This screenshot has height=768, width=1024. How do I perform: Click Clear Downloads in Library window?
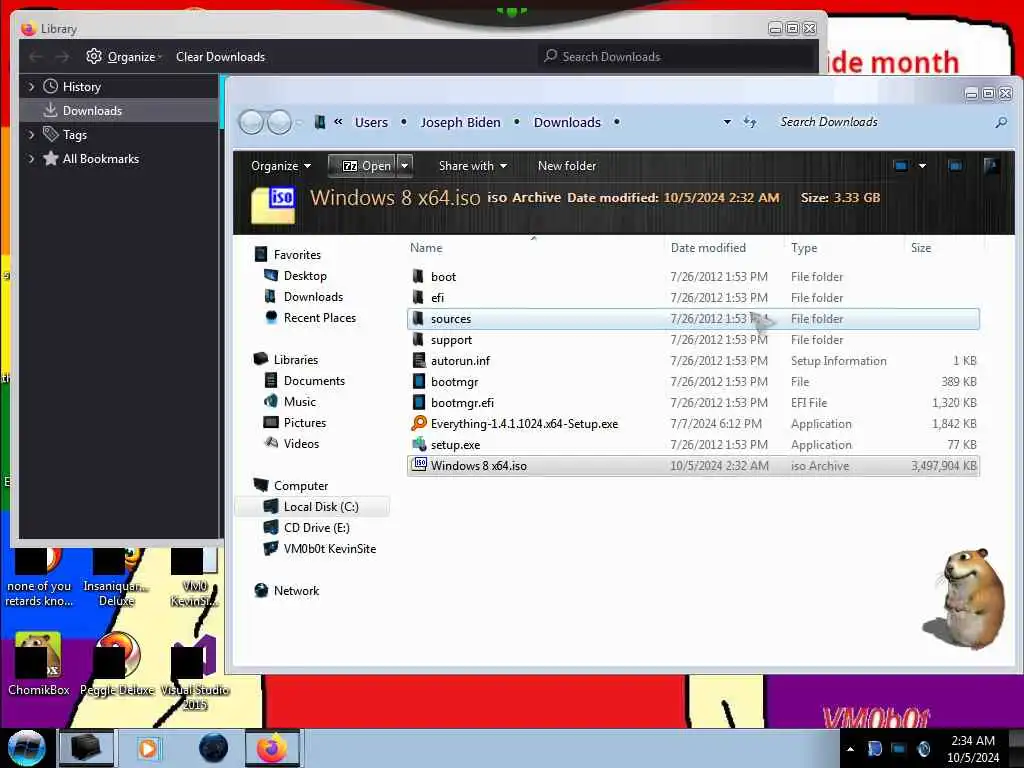point(220,57)
